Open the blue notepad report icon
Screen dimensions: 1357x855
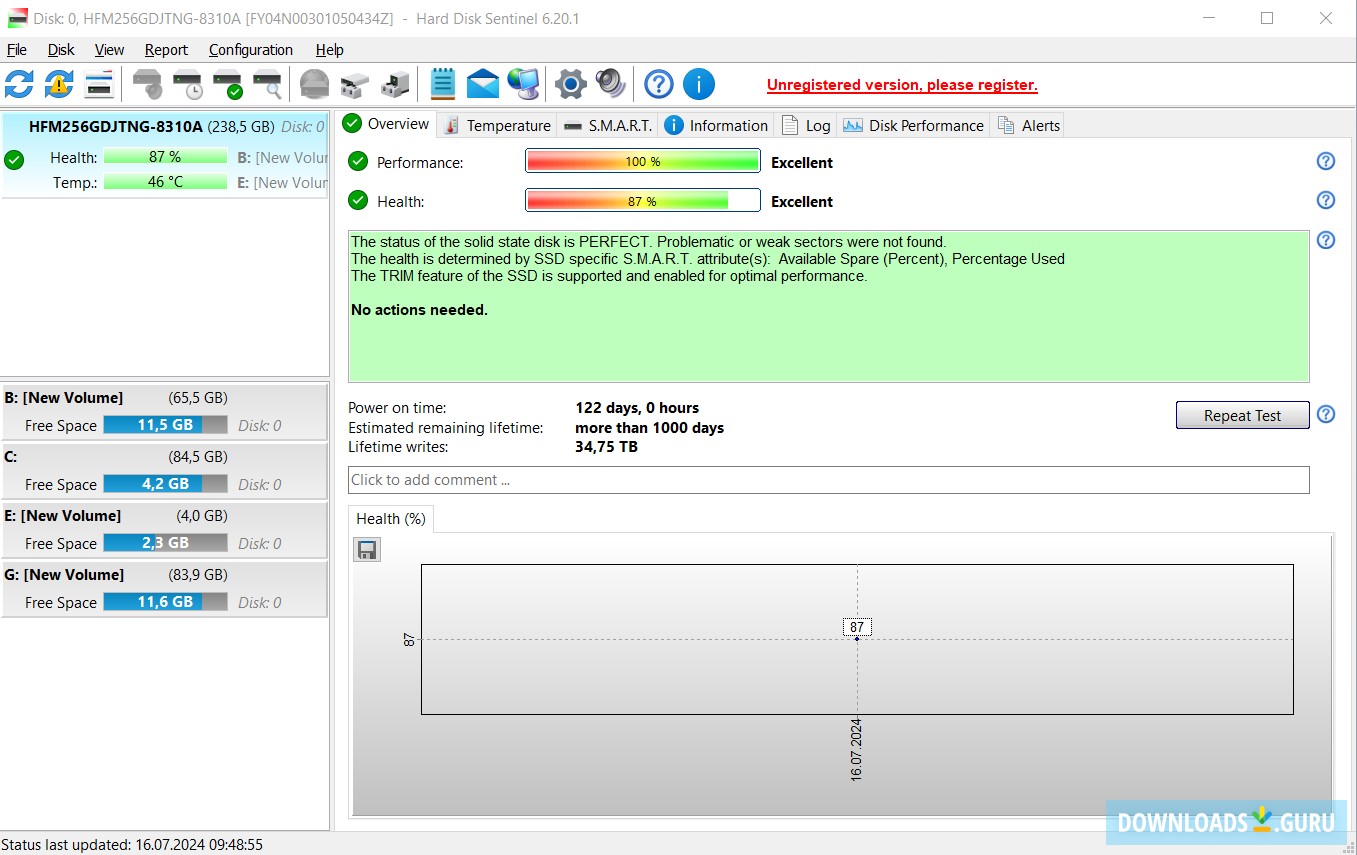(442, 84)
